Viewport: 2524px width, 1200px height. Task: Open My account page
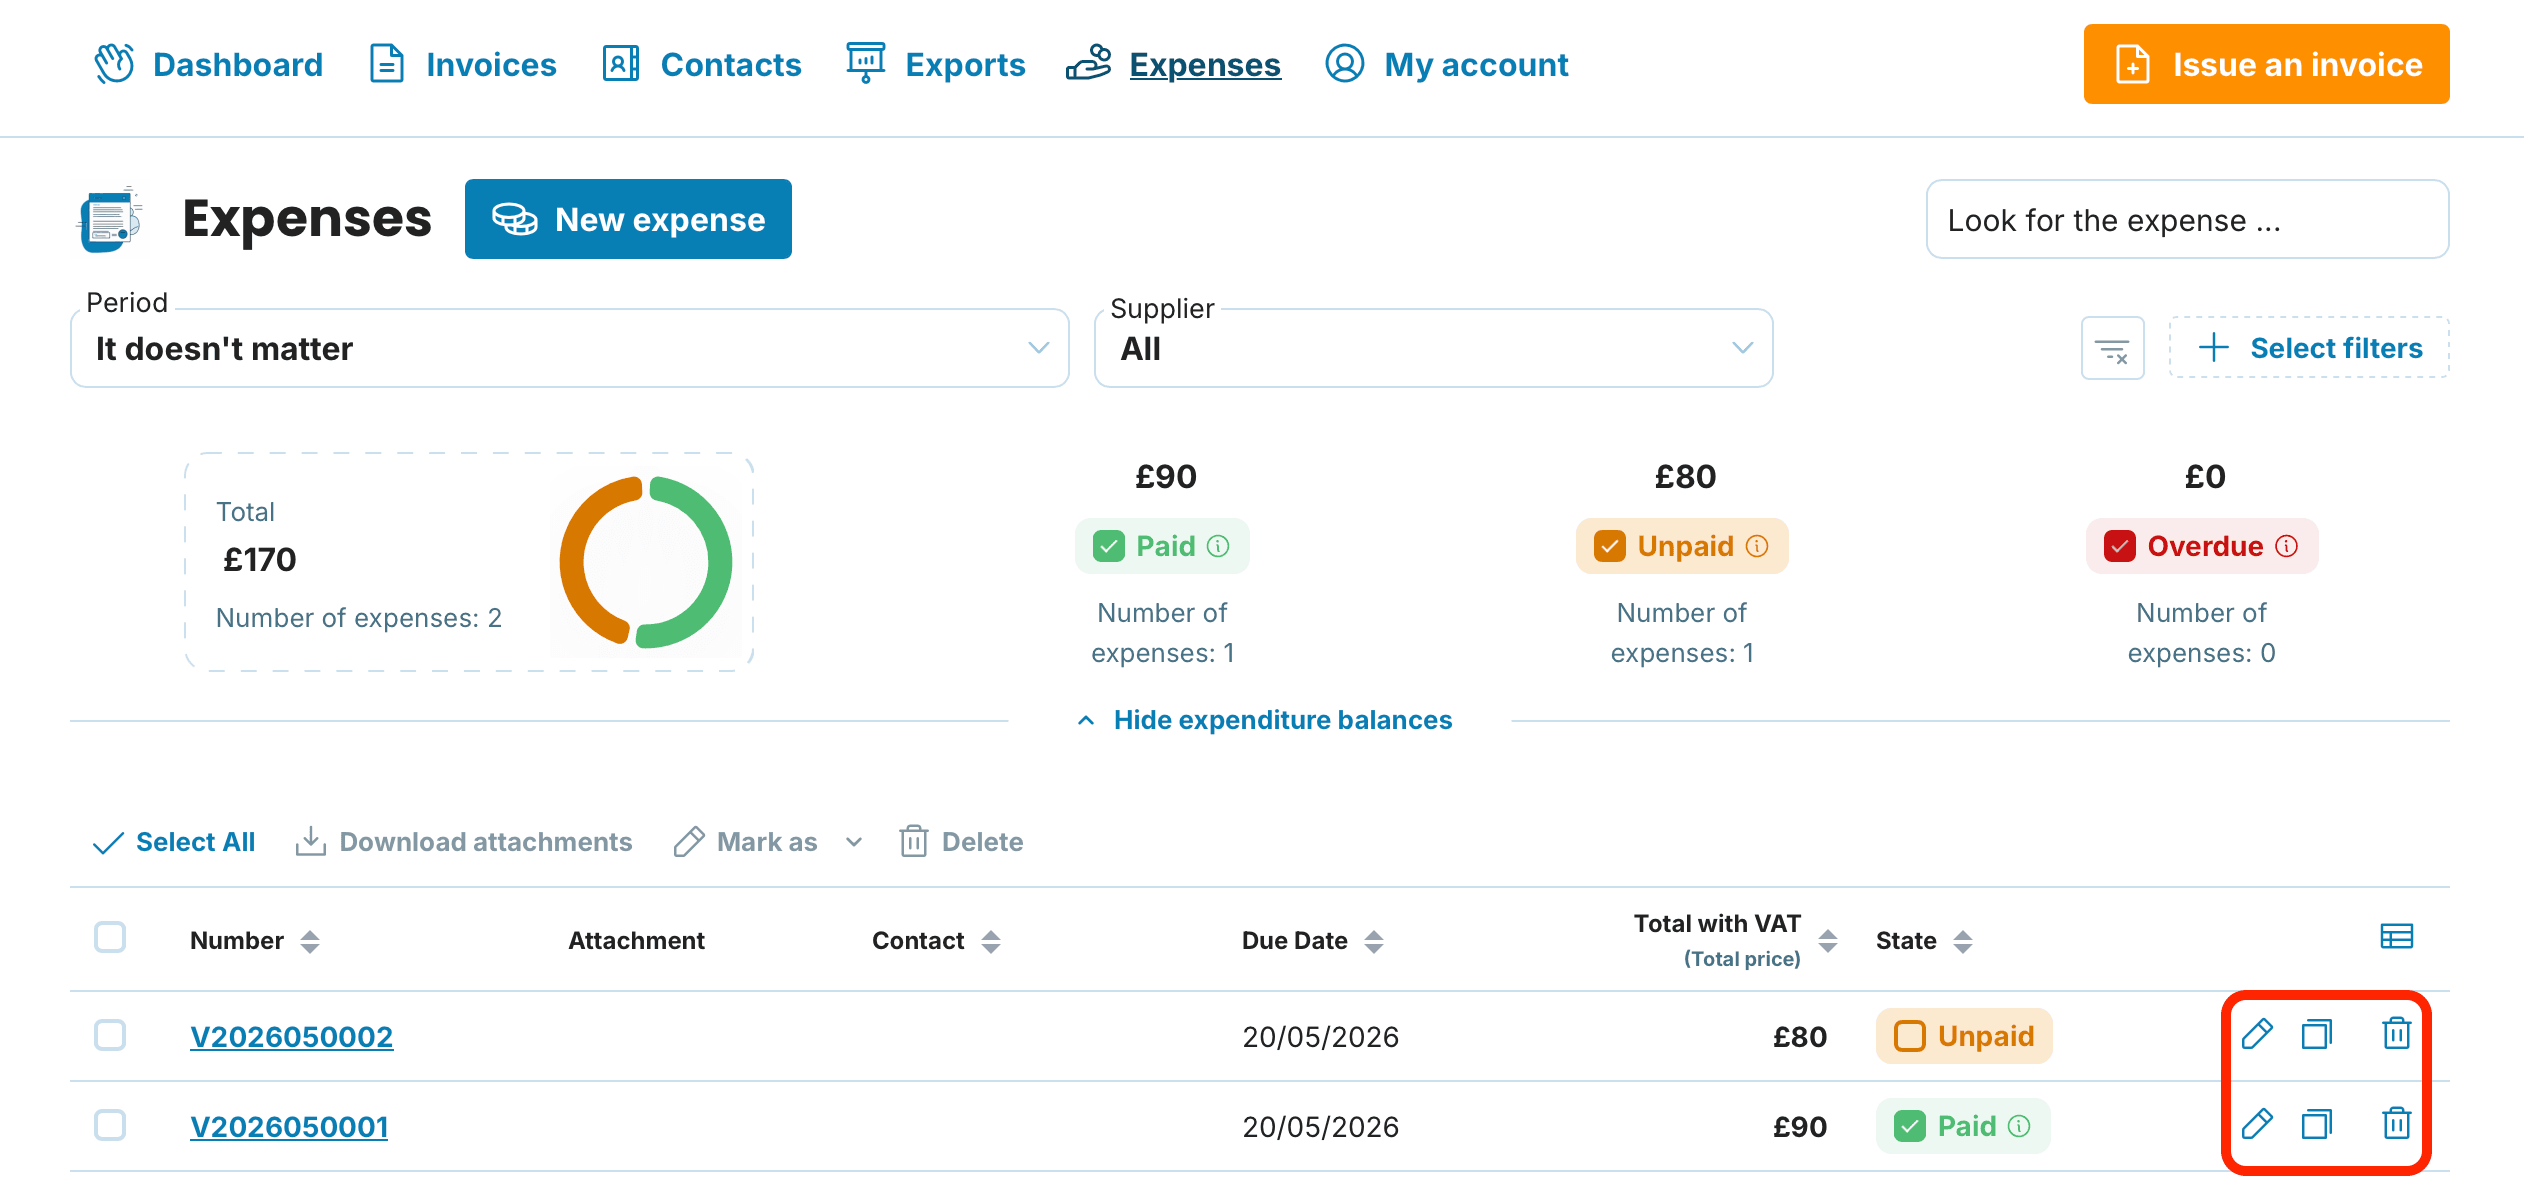[1446, 64]
